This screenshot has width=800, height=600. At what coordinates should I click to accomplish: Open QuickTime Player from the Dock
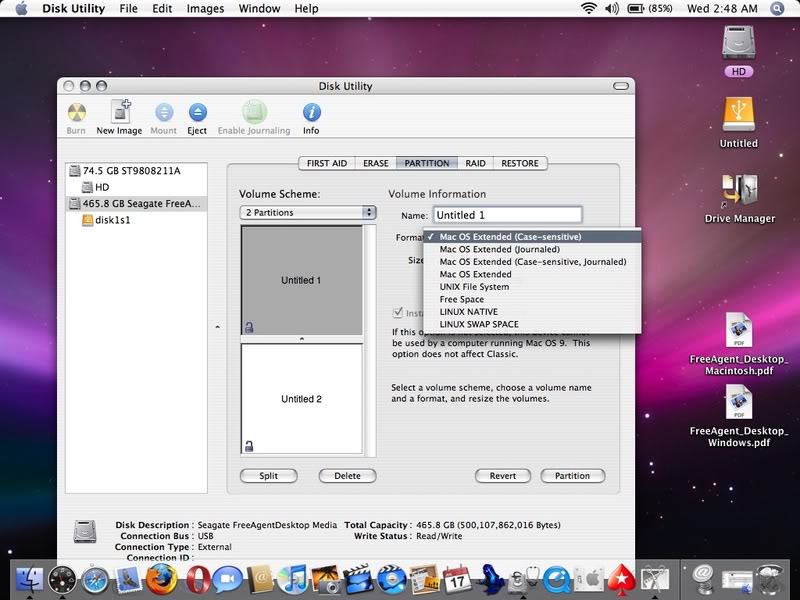pyautogui.click(x=556, y=580)
